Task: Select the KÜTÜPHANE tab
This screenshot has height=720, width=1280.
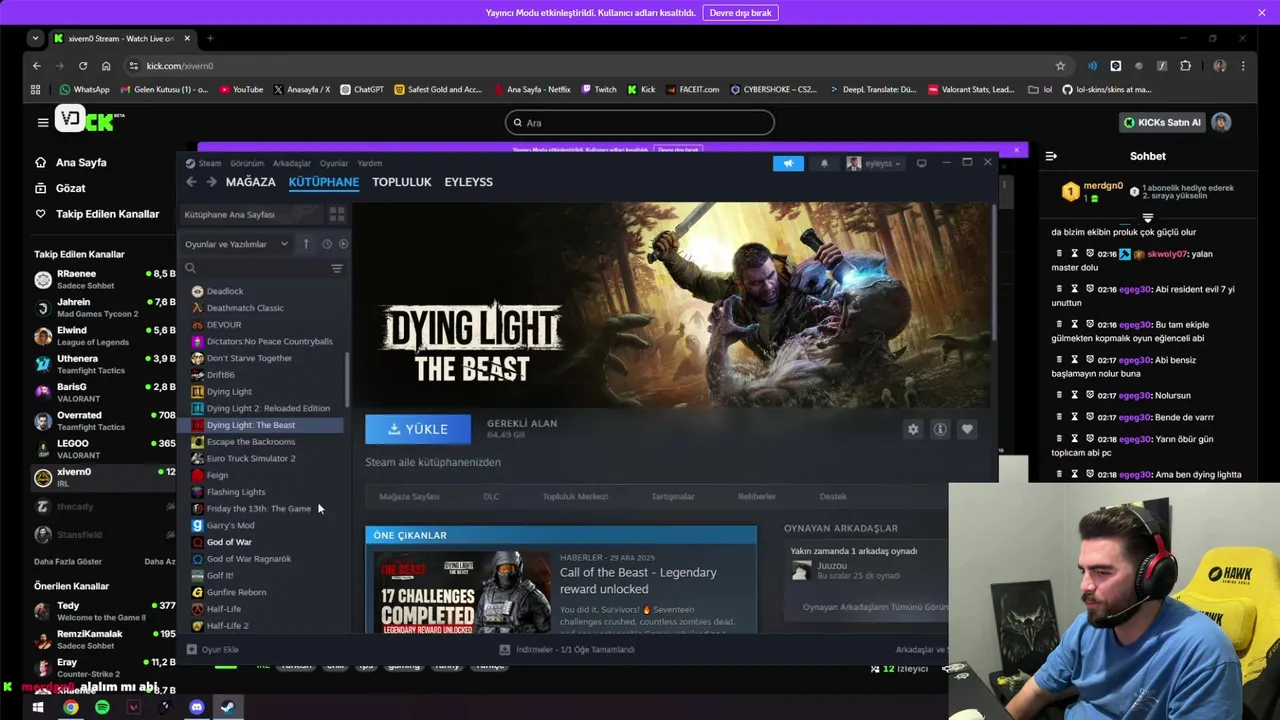Action: tap(324, 182)
